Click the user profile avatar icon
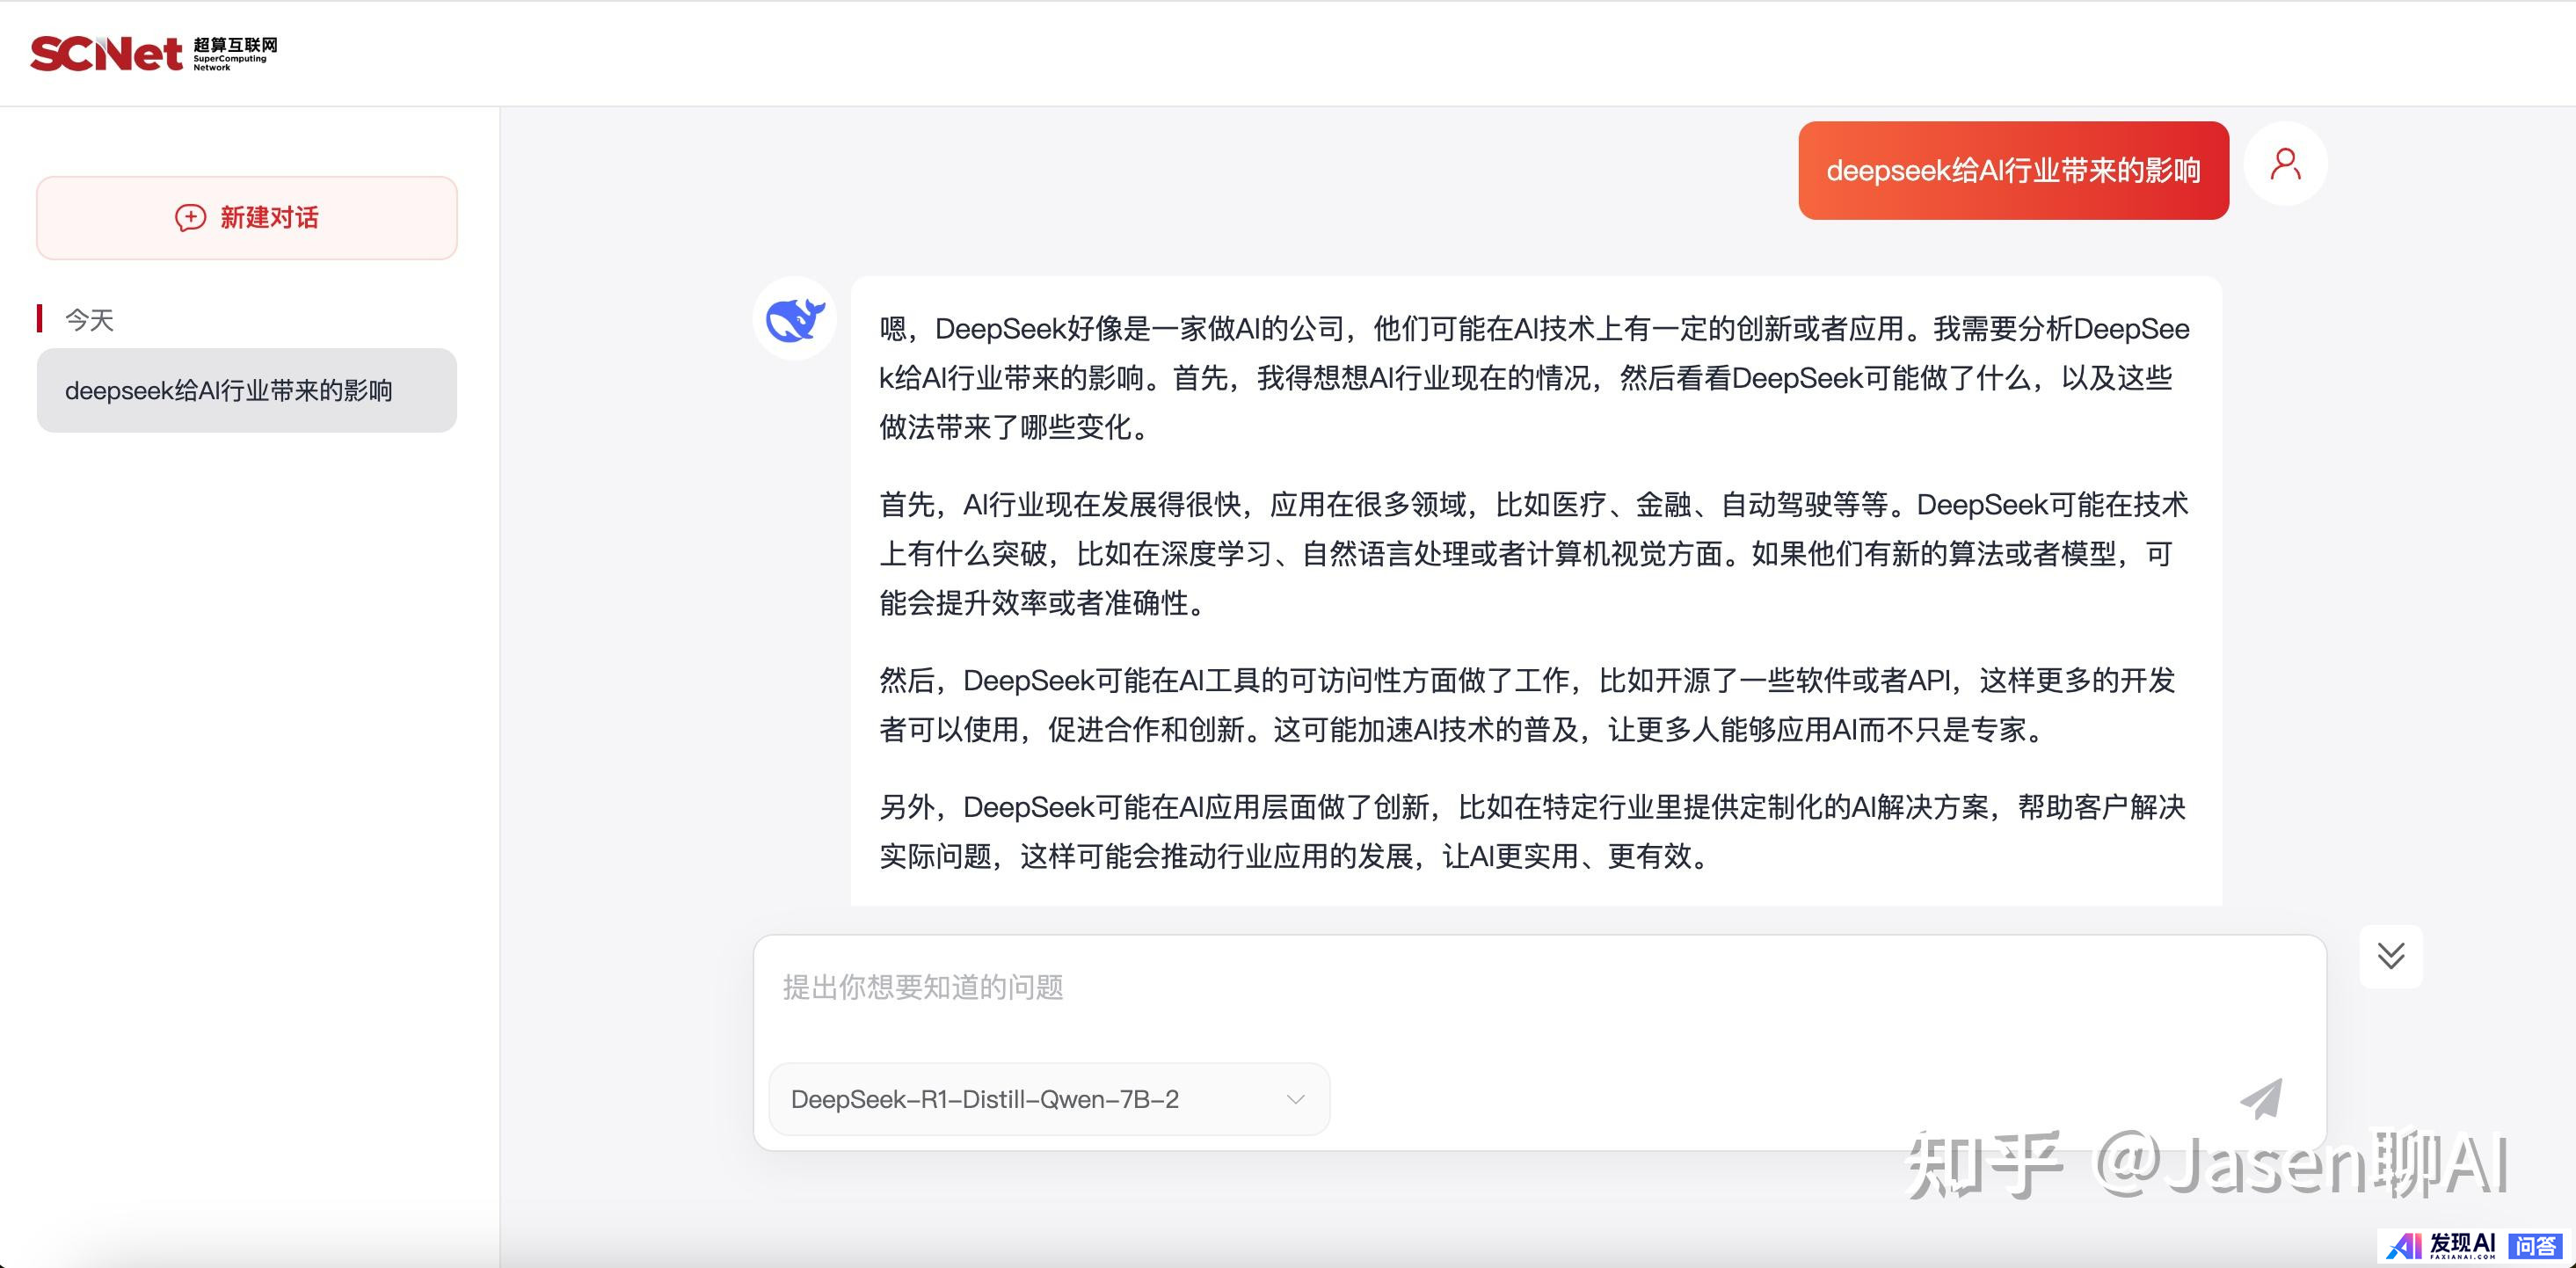The width and height of the screenshot is (2576, 1268). [x=2285, y=164]
